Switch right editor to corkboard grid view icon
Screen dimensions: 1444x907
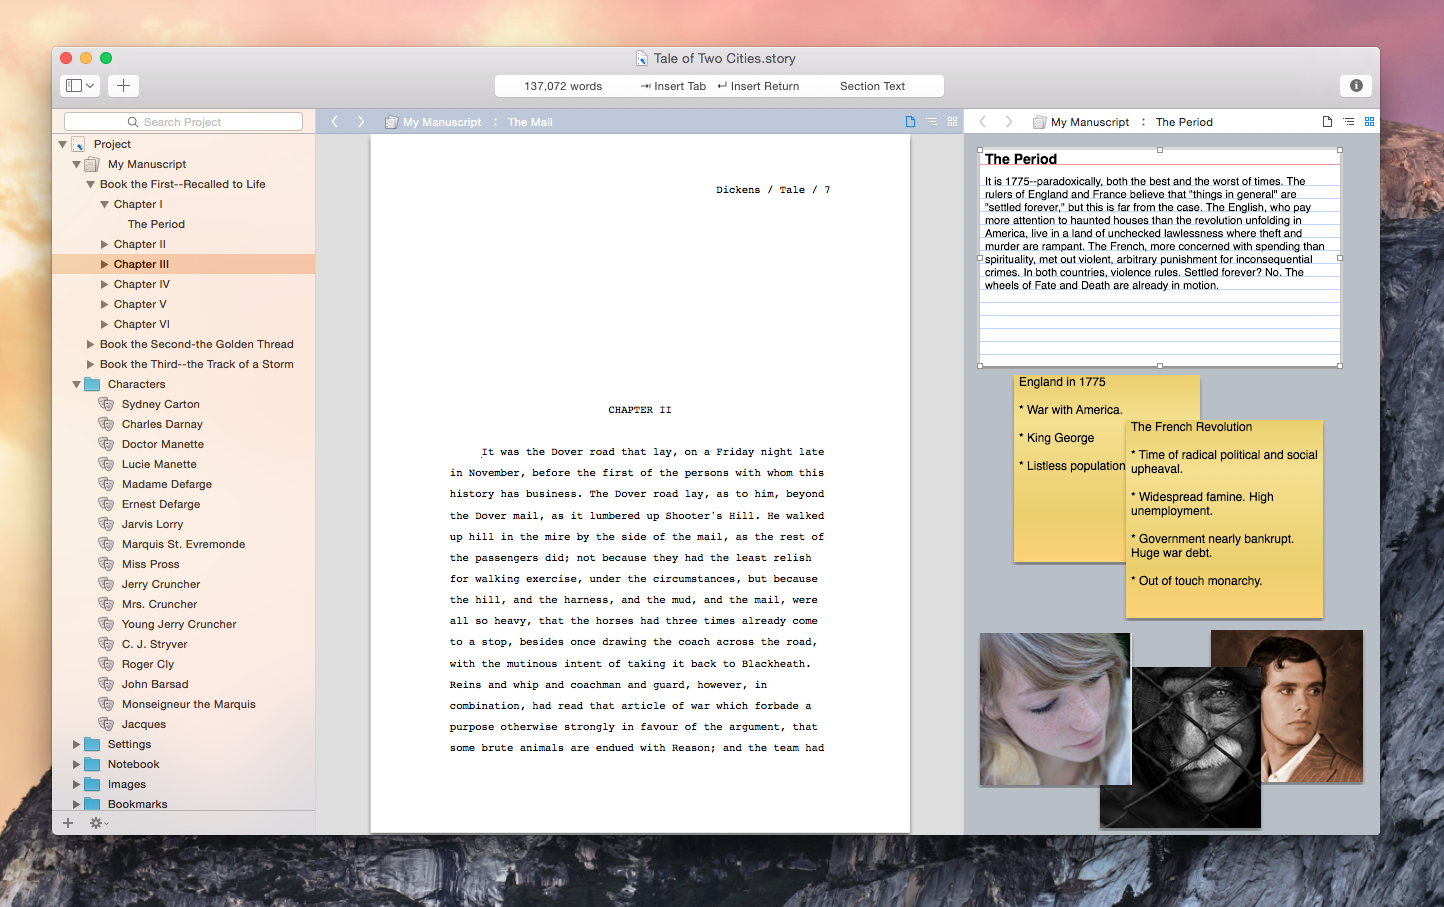[1369, 122]
